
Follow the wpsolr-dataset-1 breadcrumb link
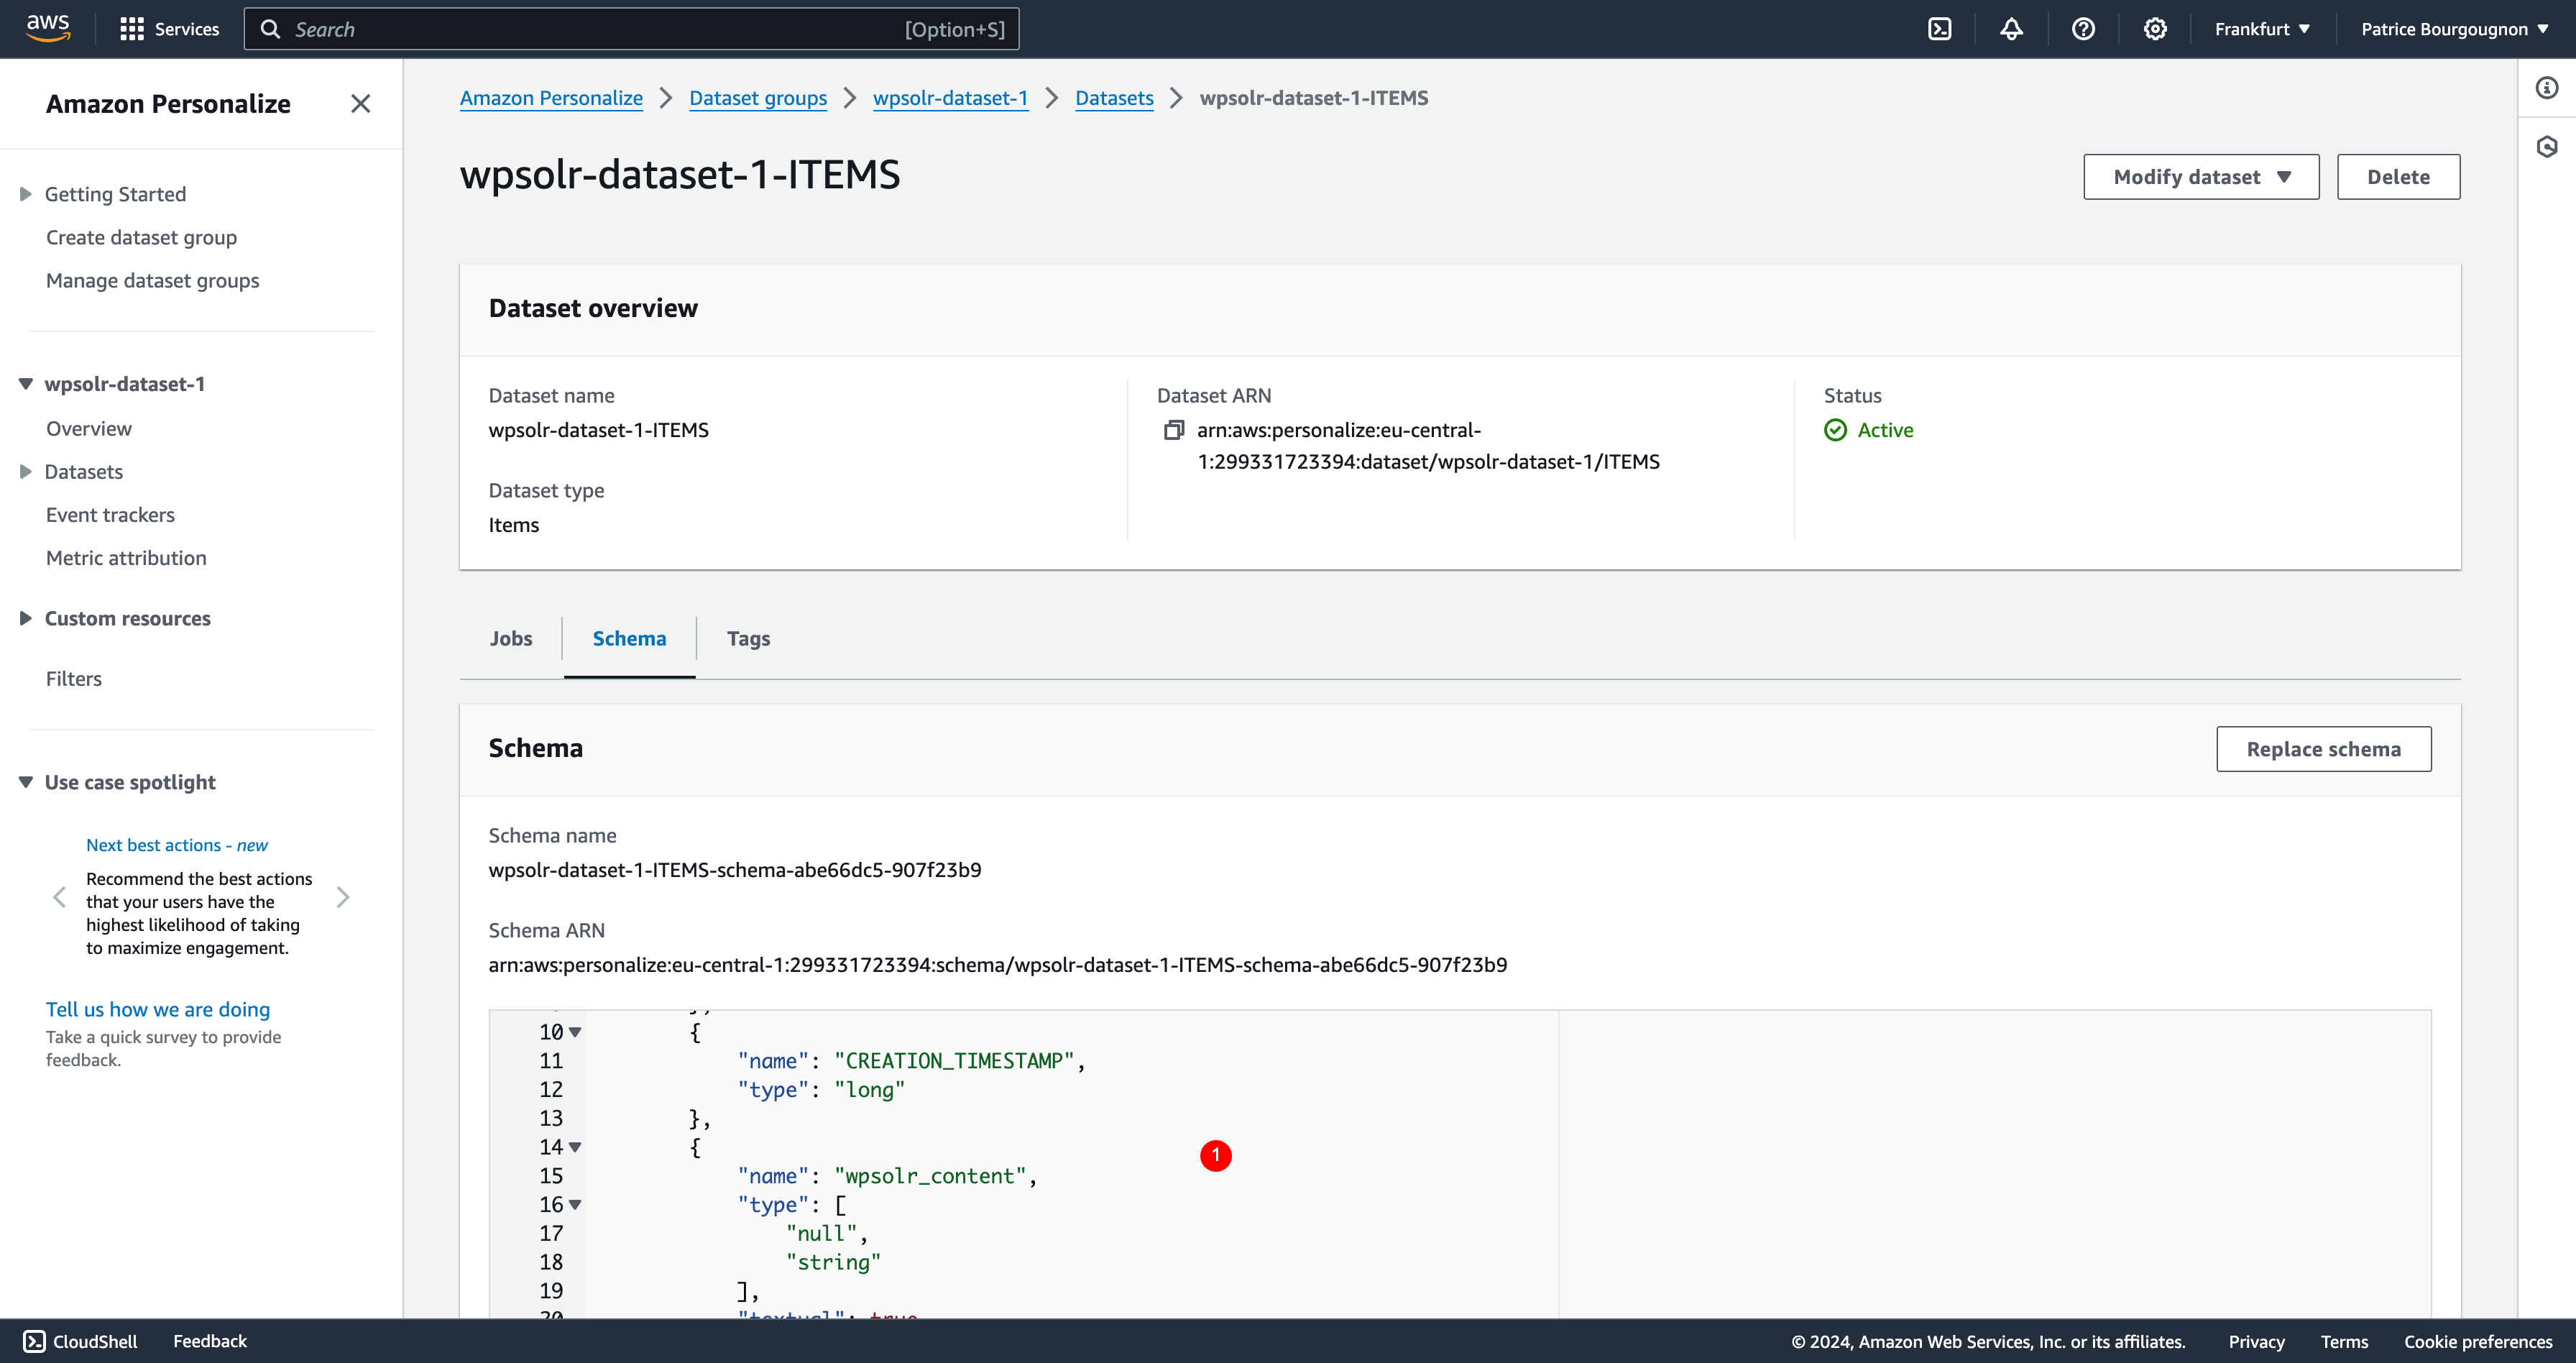[x=950, y=98]
